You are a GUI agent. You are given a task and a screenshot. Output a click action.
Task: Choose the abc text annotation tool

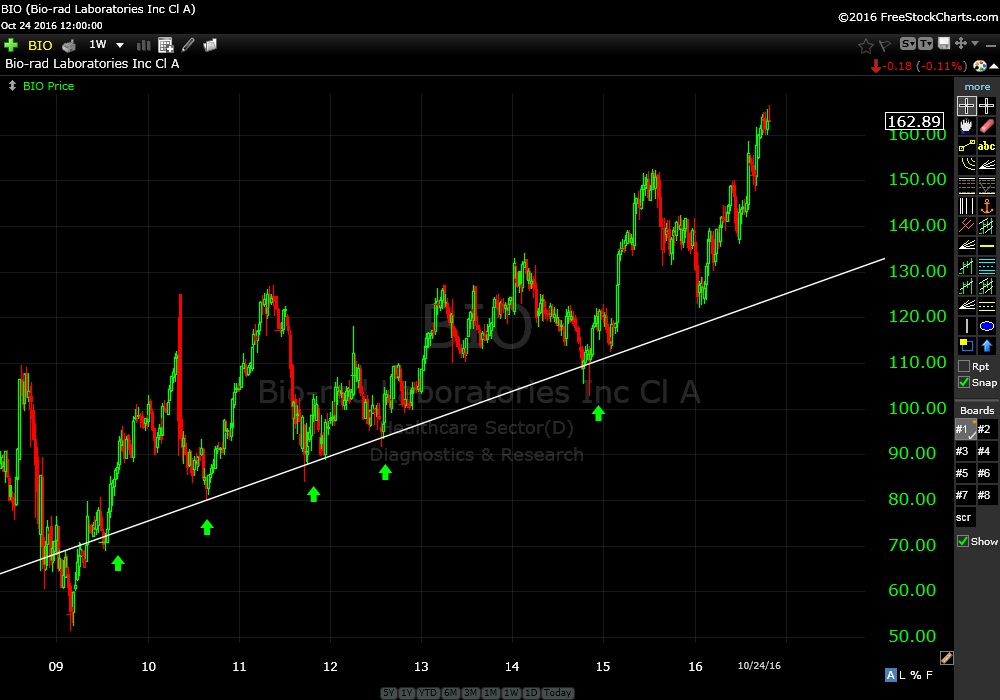(987, 146)
